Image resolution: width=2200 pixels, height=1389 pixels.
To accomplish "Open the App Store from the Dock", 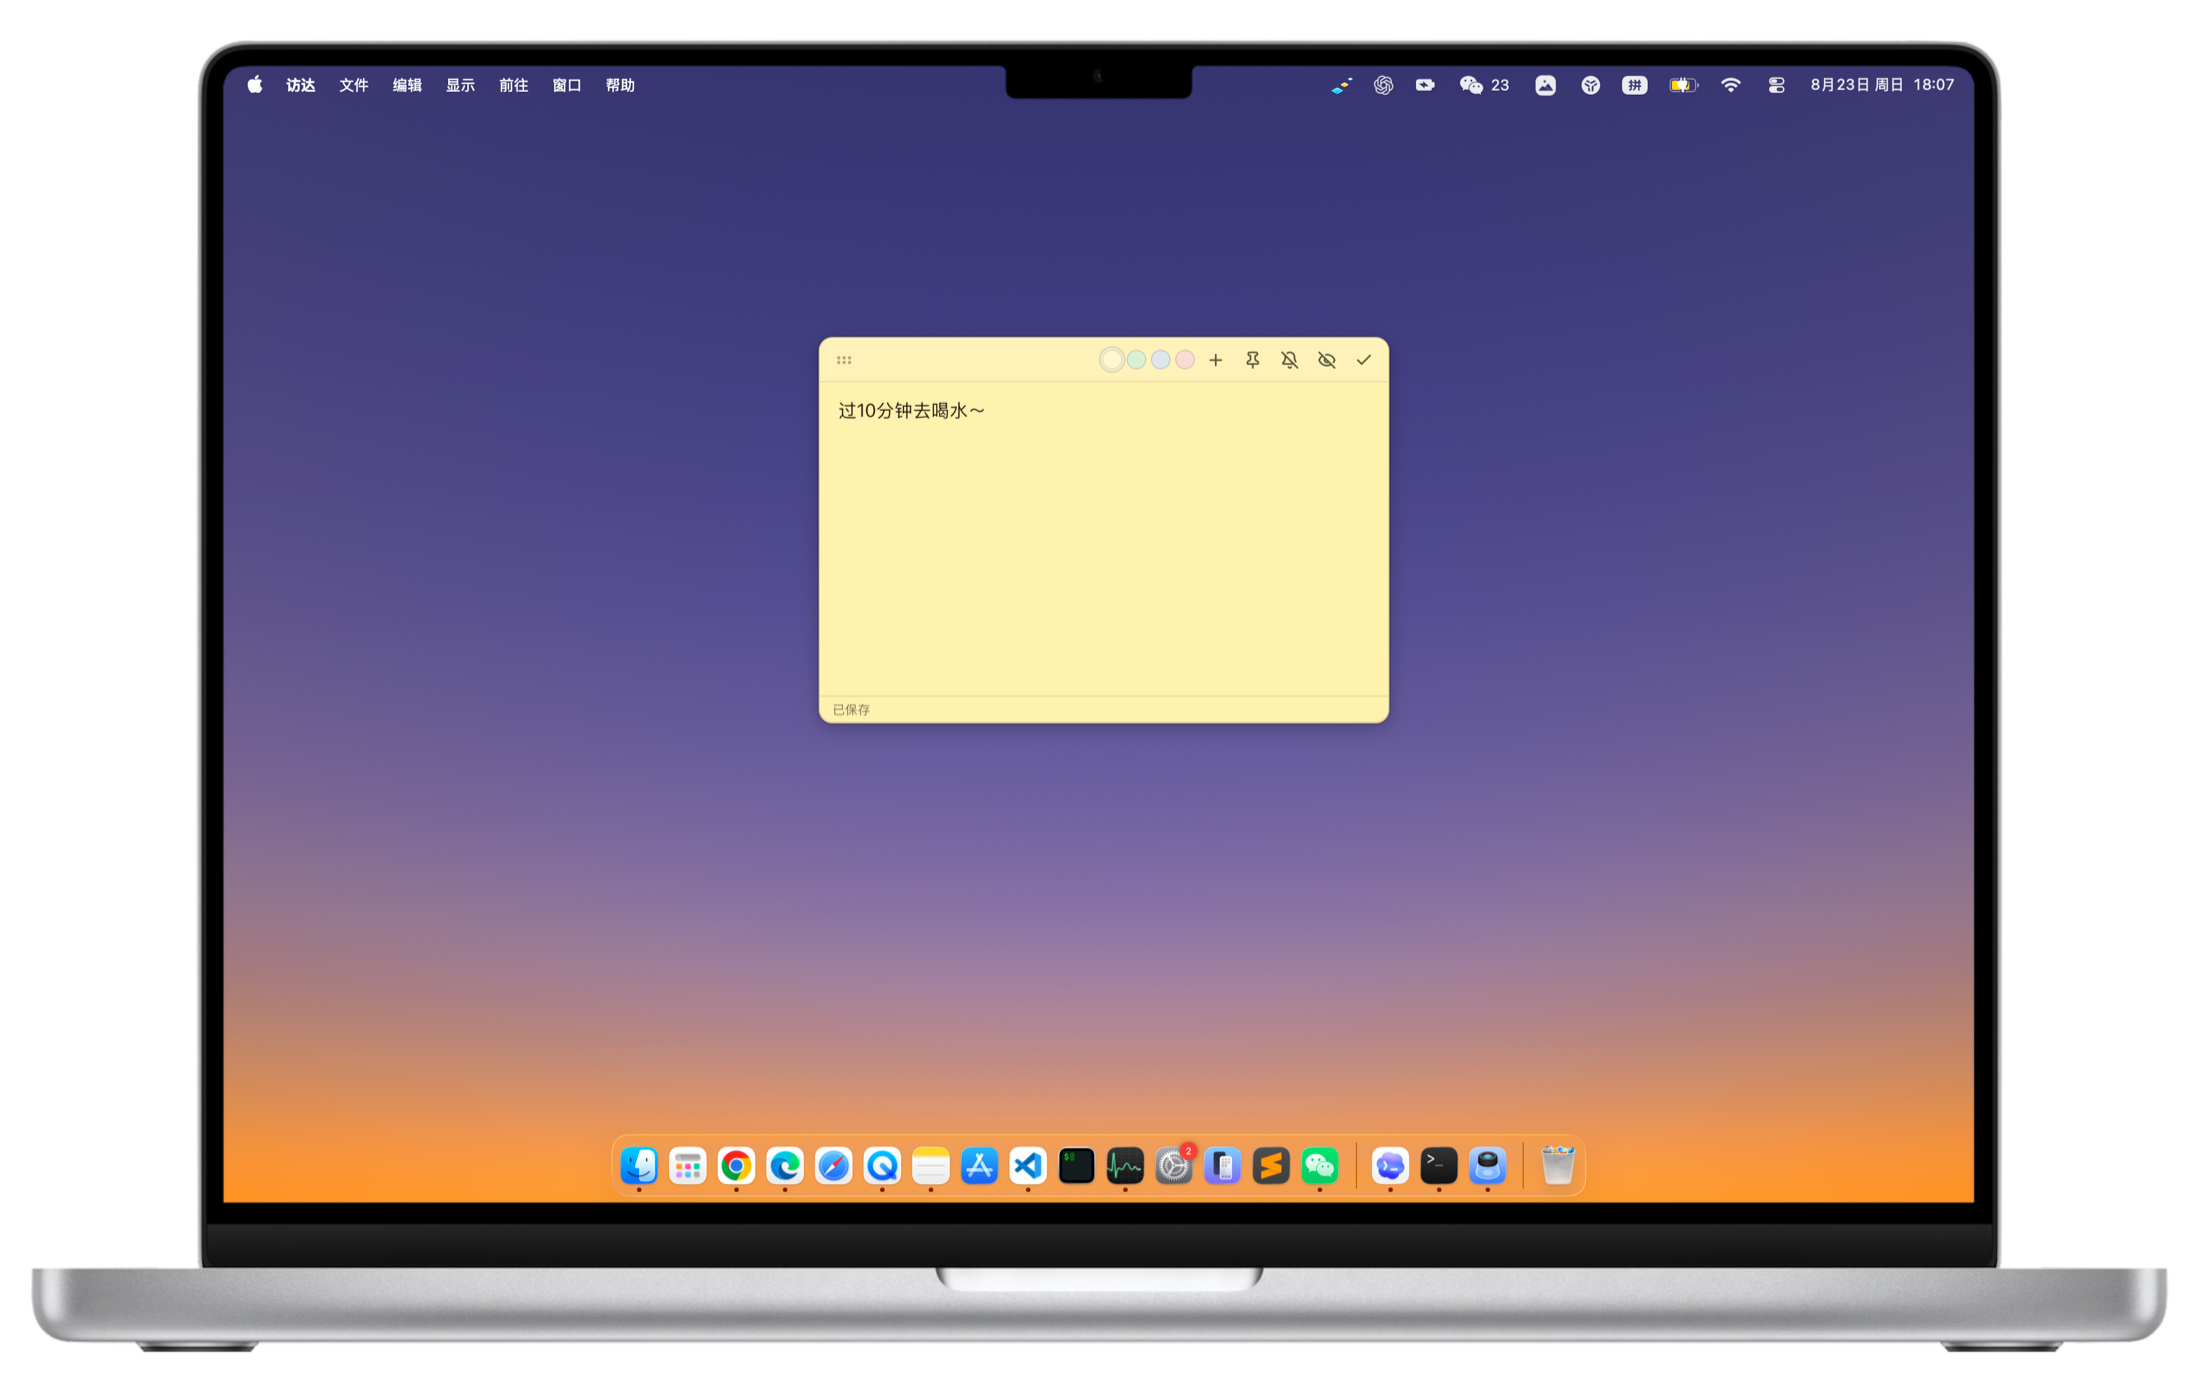I will coord(979,1165).
